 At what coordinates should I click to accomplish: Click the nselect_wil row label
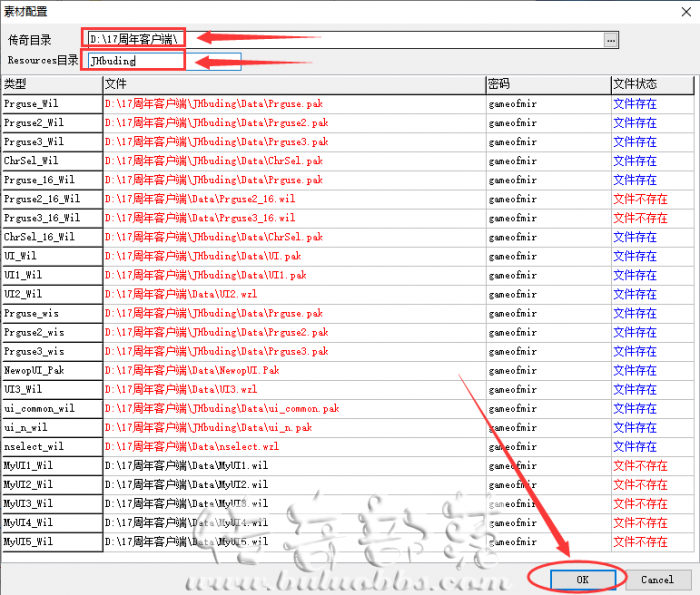tap(50, 447)
